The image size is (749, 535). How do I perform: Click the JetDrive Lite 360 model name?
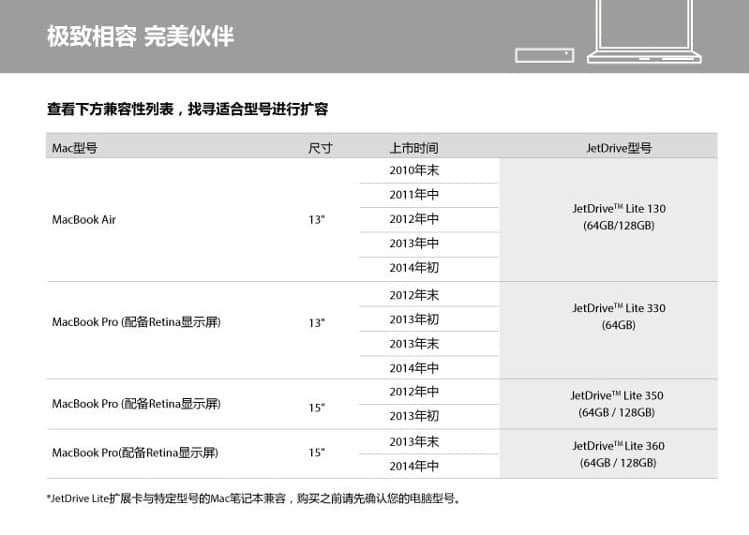[619, 446]
